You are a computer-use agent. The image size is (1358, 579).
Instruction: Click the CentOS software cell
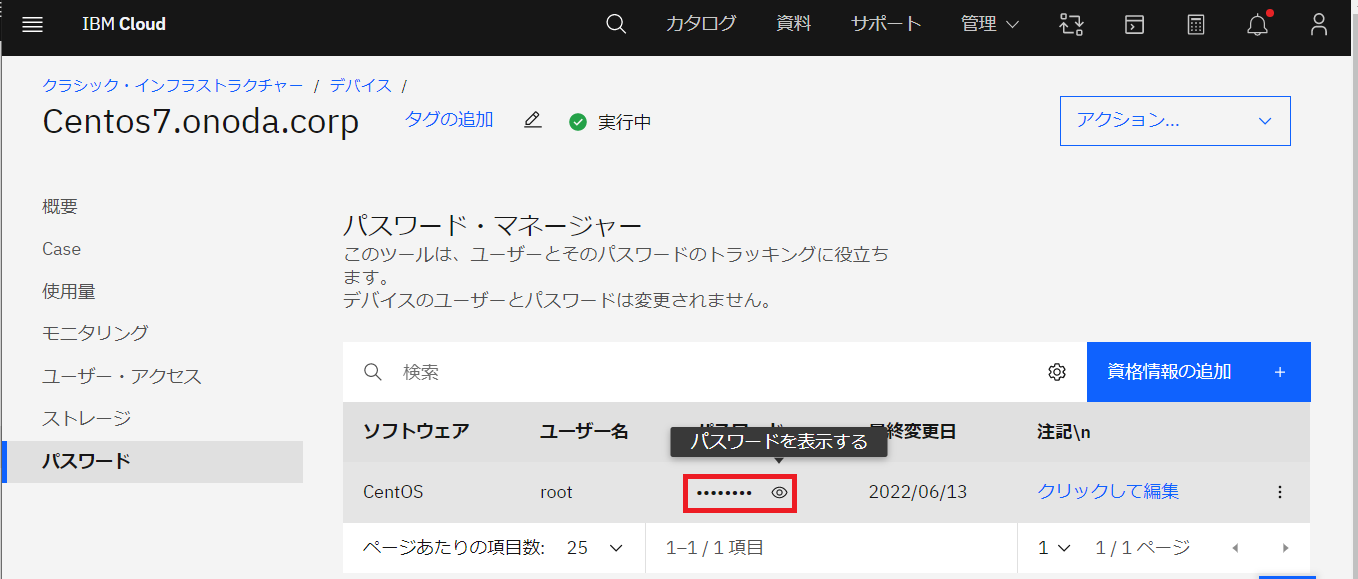[393, 492]
